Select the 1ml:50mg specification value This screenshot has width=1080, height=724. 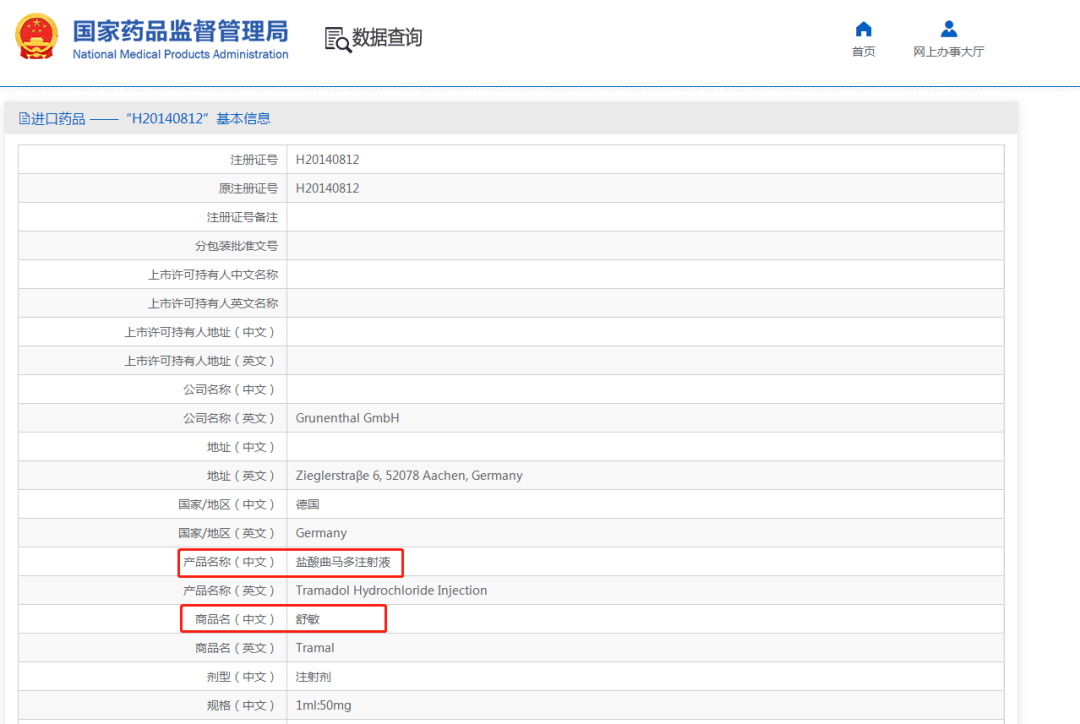click(x=323, y=706)
